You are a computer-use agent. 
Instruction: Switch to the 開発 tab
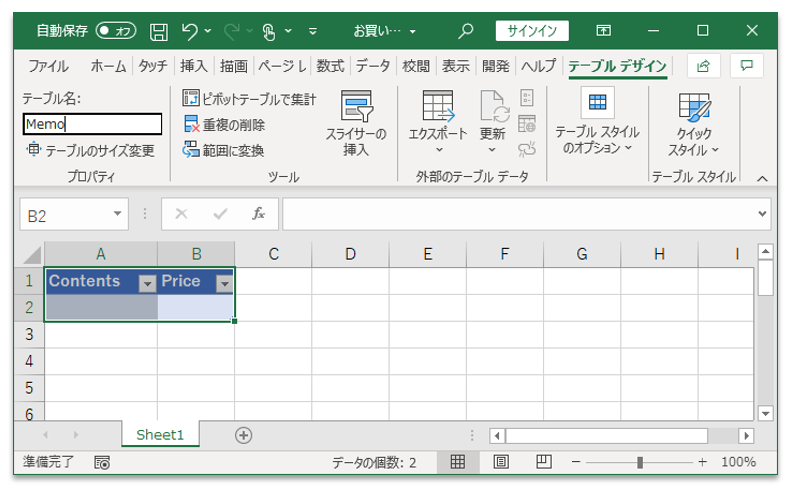pyautogui.click(x=495, y=66)
